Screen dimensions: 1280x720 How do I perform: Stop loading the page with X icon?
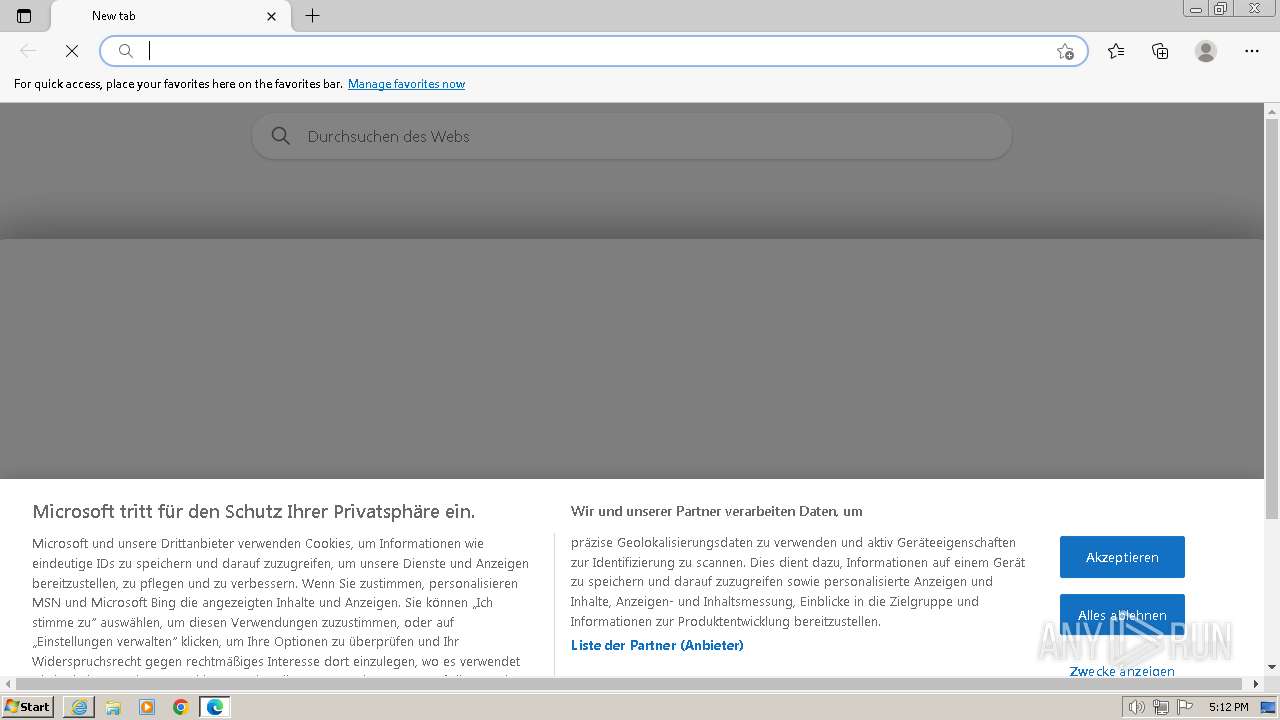pos(72,51)
